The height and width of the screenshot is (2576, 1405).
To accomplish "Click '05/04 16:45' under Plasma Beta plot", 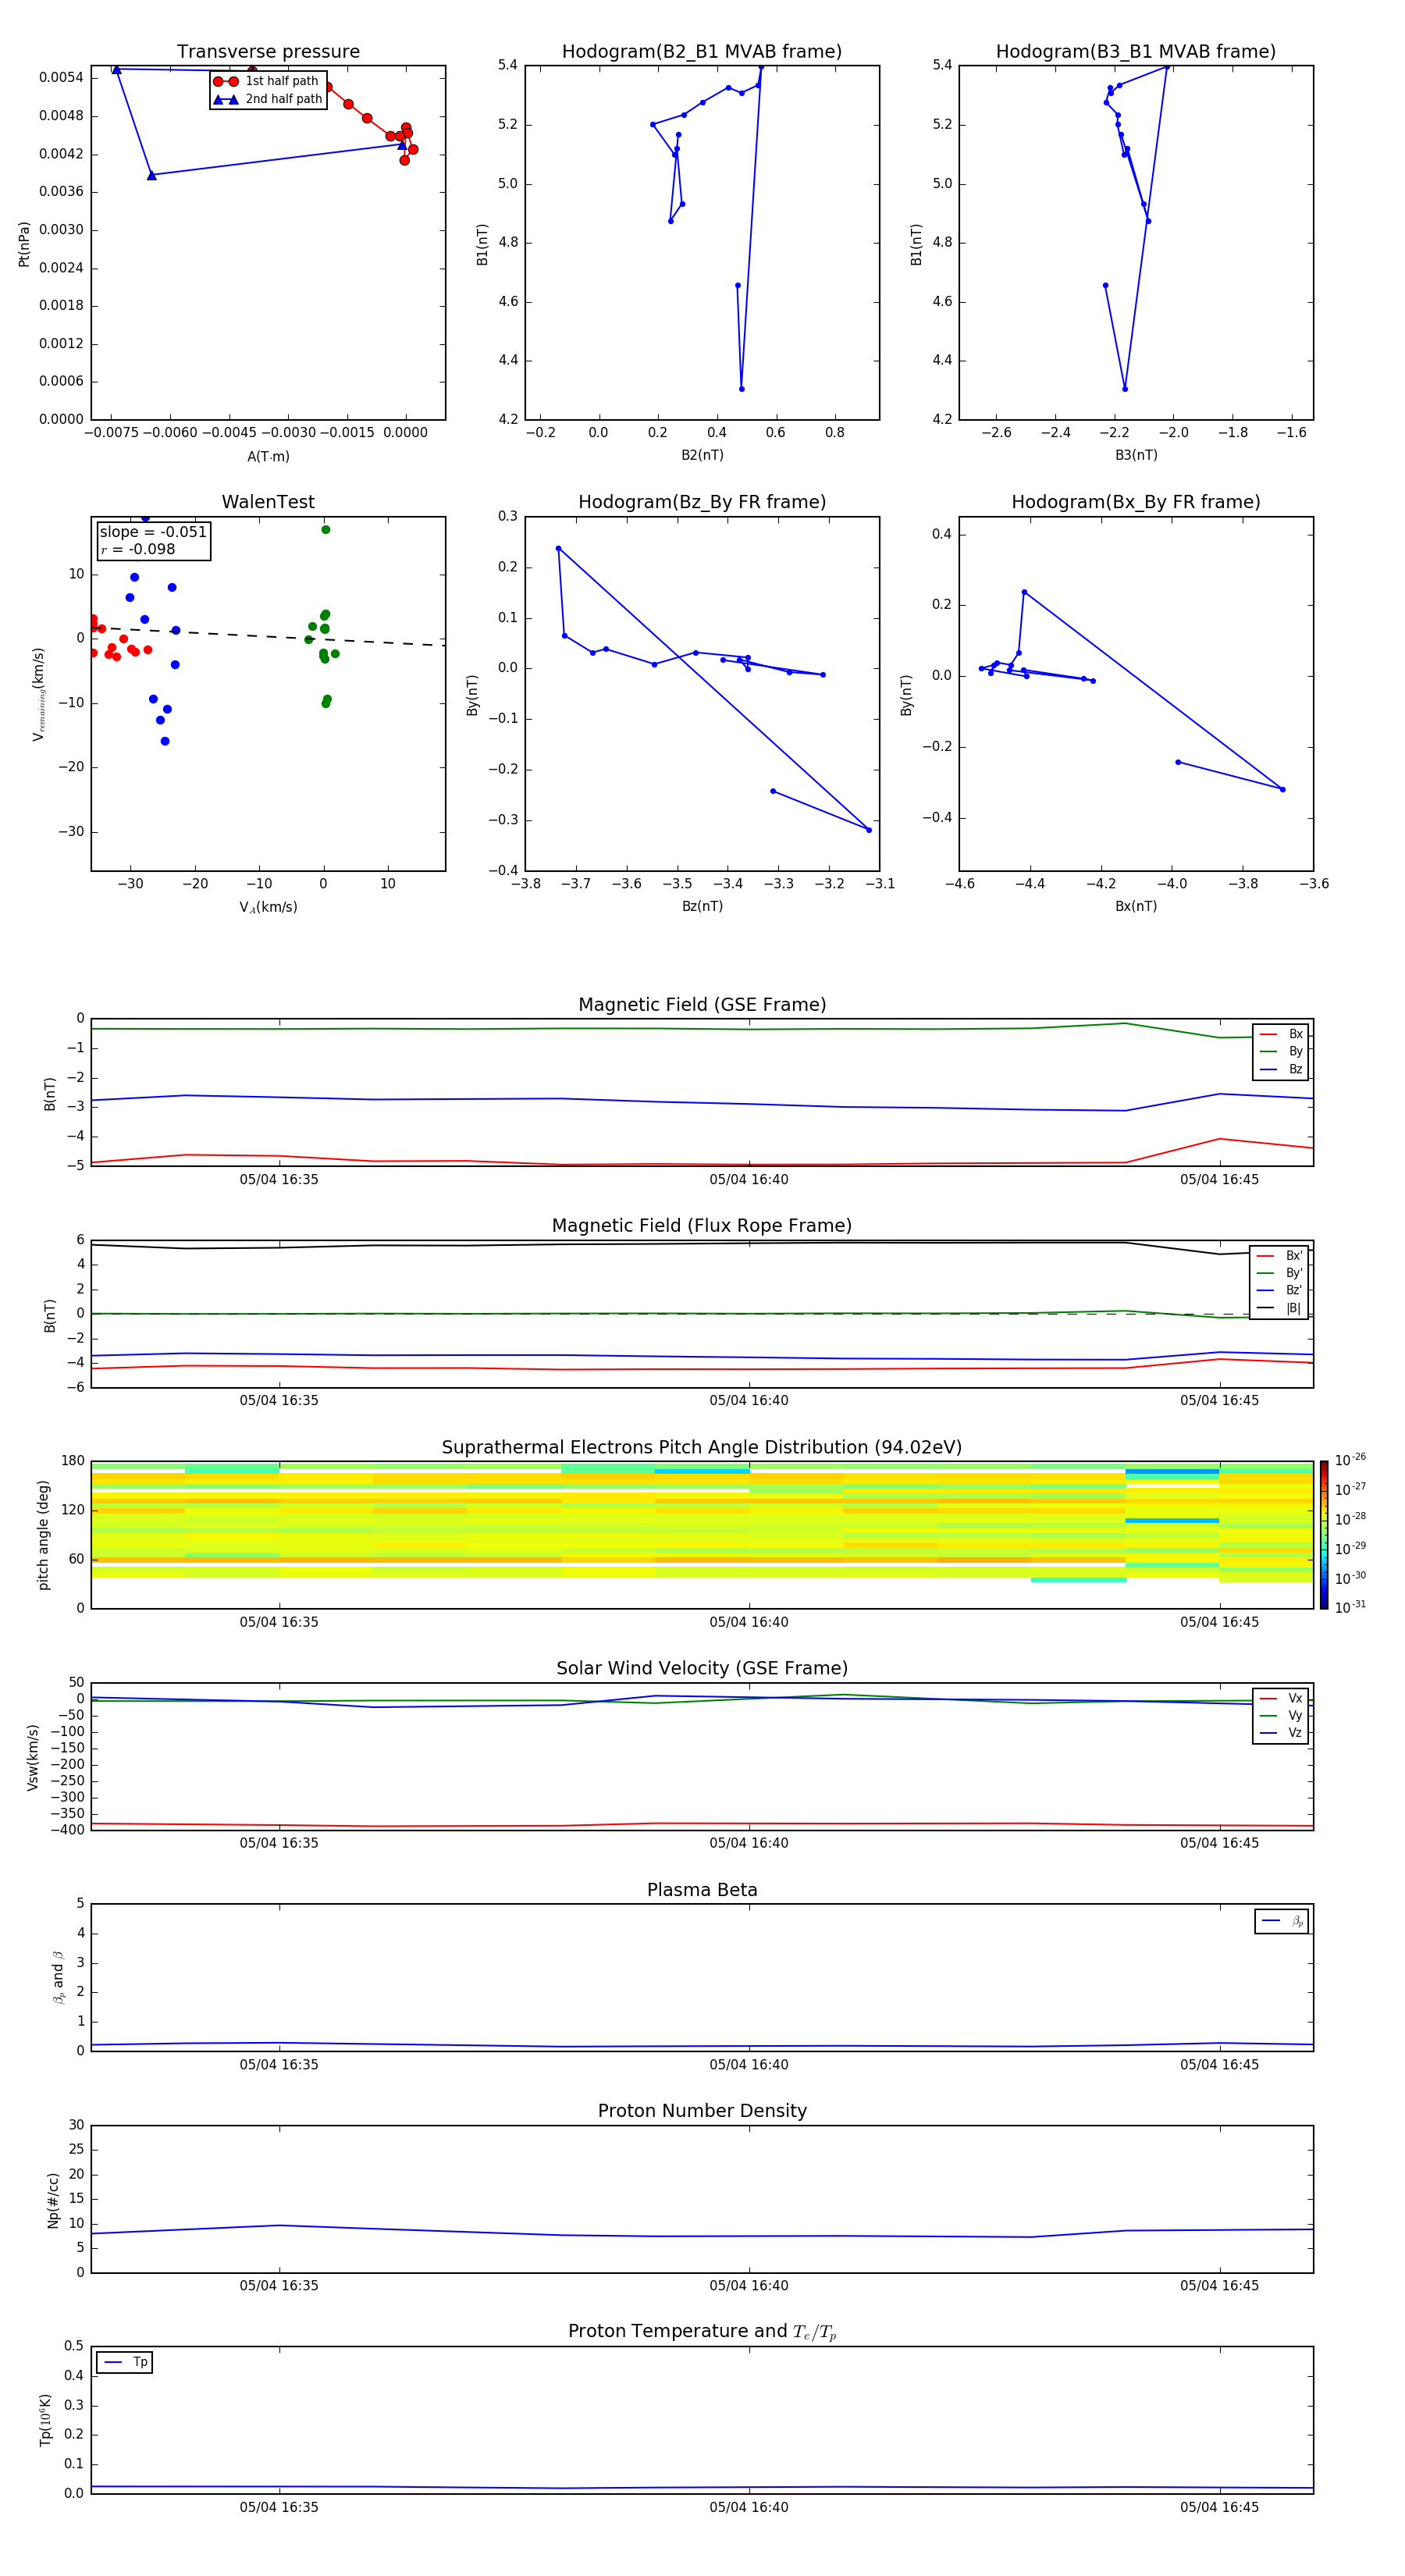I will pos(1219,2064).
